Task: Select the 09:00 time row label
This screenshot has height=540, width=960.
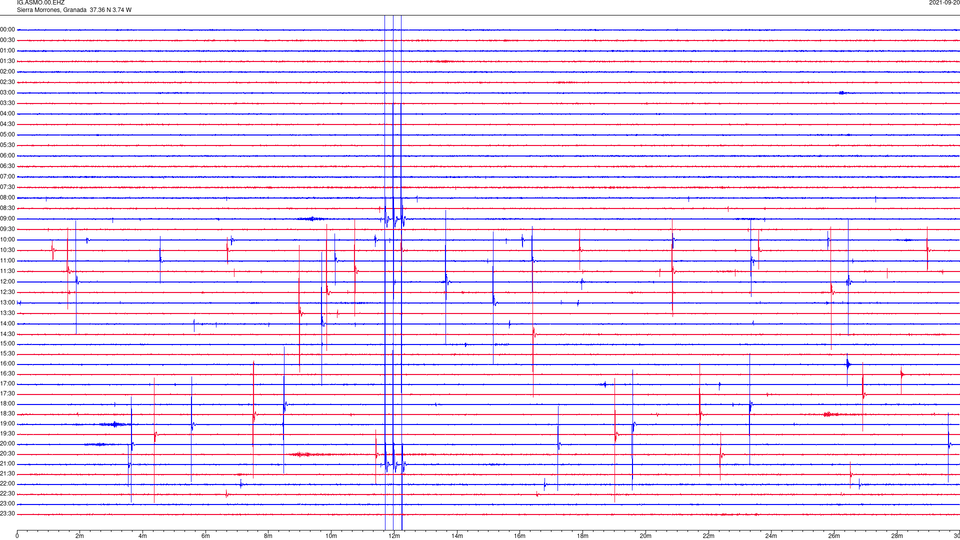Action: [7, 219]
